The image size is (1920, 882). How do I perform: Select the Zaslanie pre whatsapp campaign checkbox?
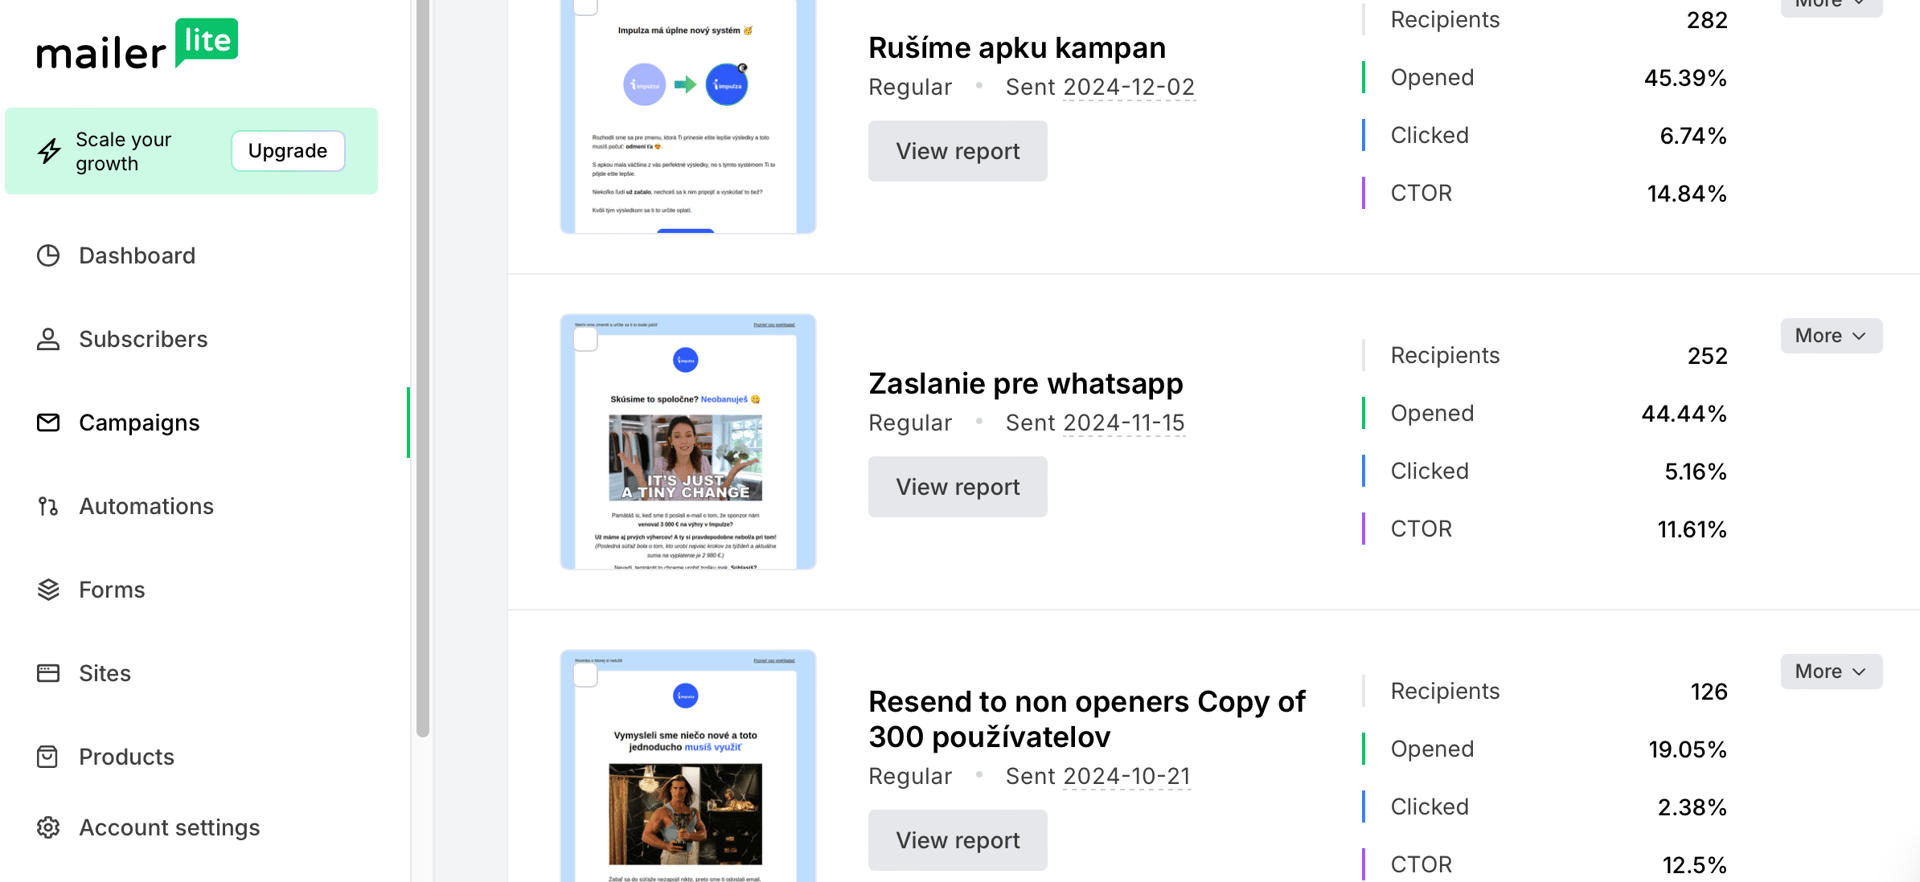(586, 339)
